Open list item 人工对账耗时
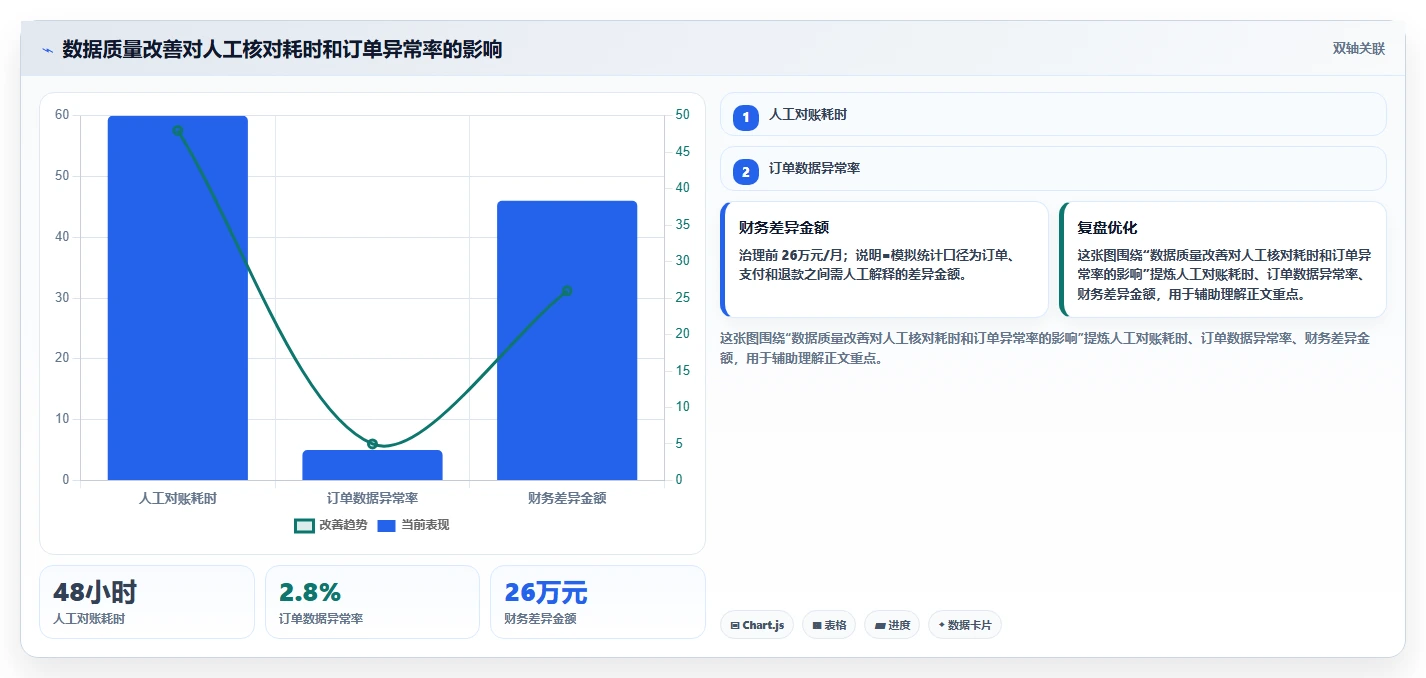1426x678 pixels. tap(1053, 114)
